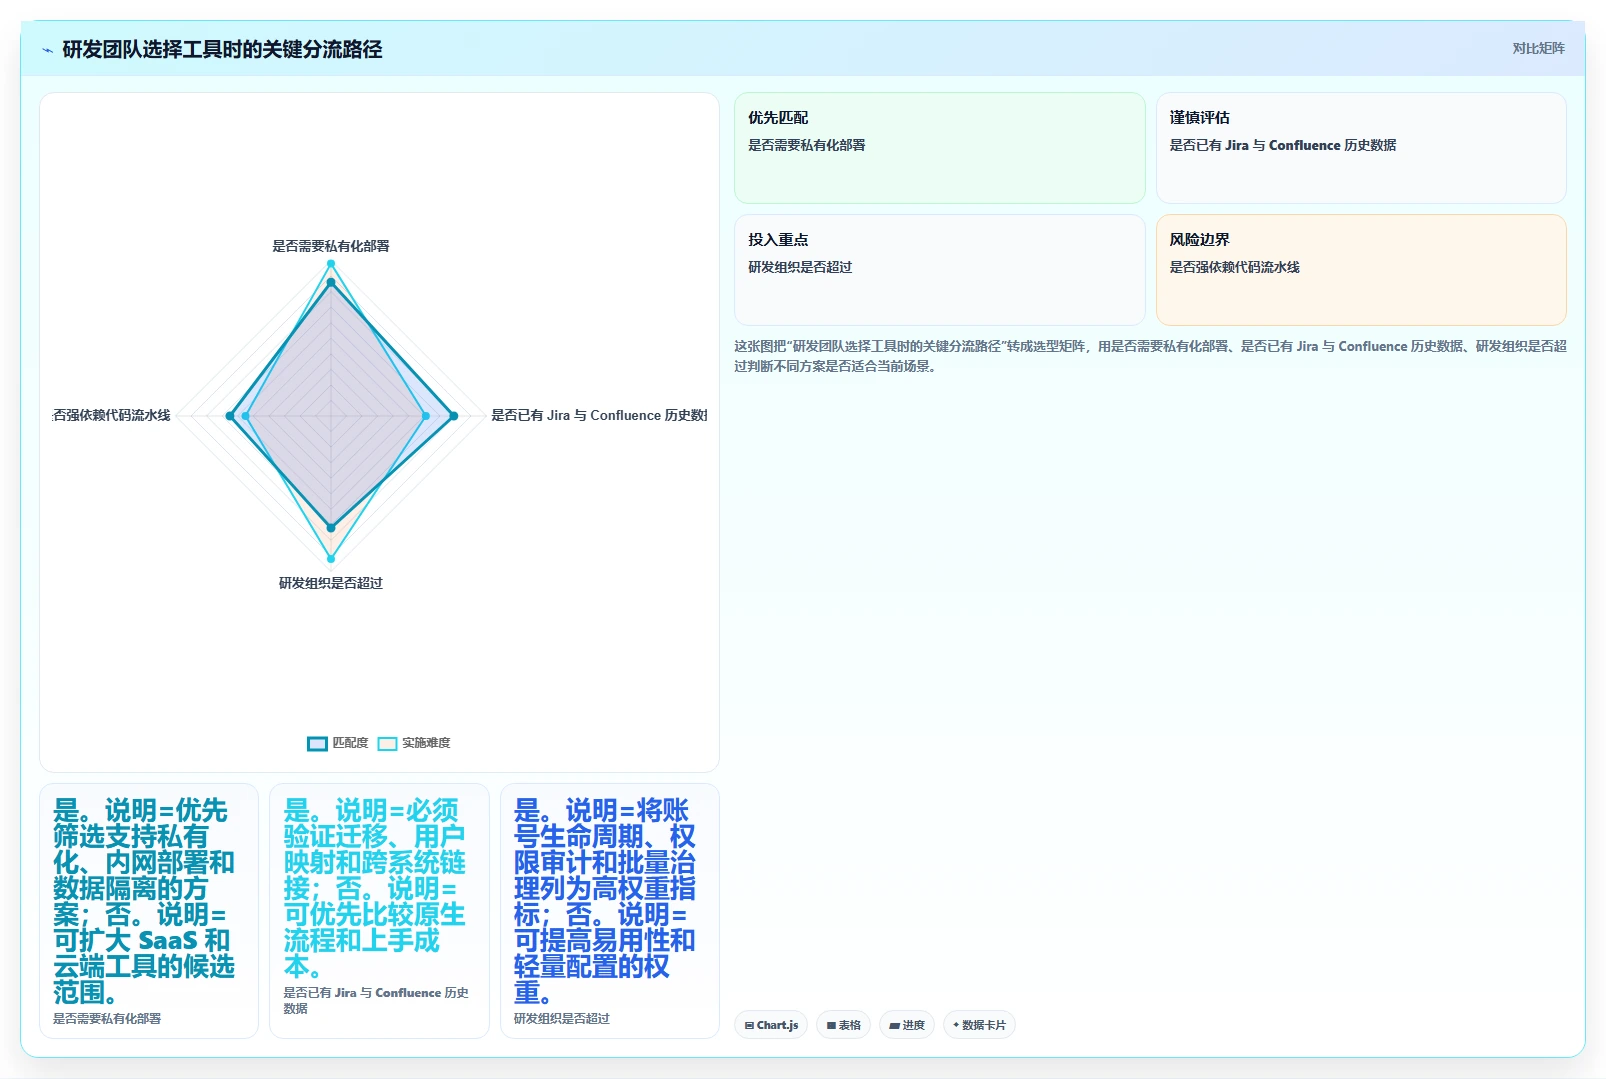This screenshot has width=1606, height=1079.
Task: Click the 进度 tag icon
Action: [x=894, y=1025]
